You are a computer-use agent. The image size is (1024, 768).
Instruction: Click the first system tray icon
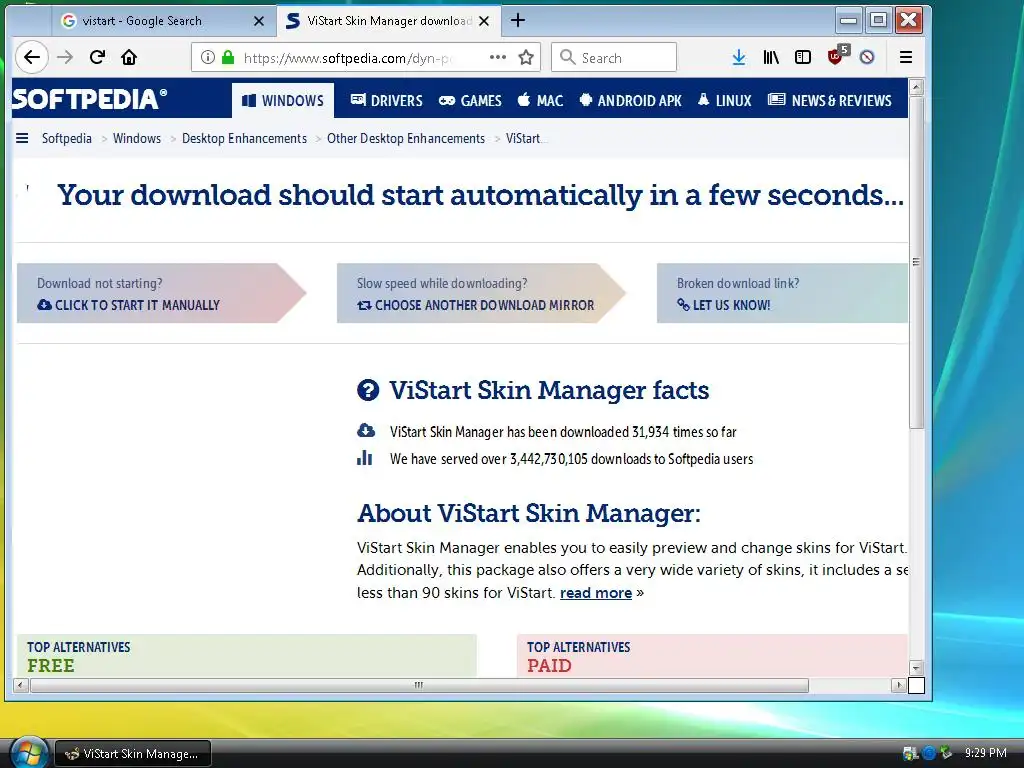click(910, 753)
